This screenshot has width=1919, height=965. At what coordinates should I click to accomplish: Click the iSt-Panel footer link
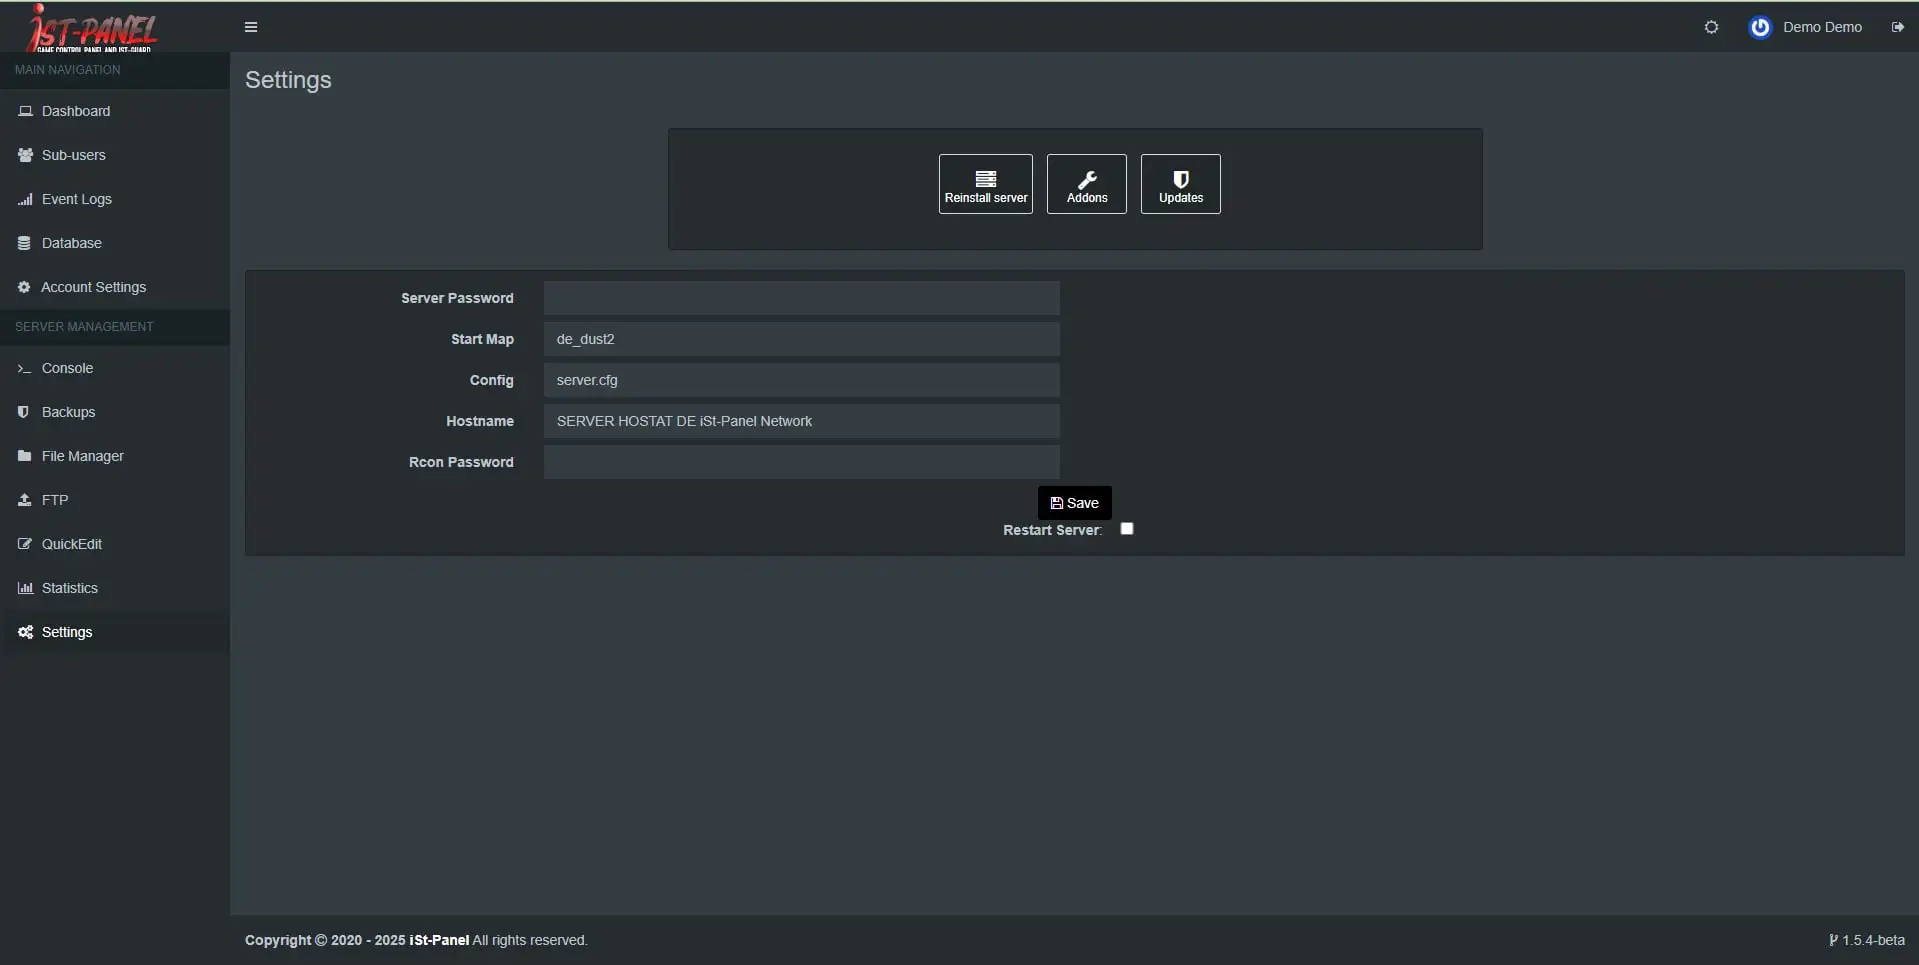point(439,940)
